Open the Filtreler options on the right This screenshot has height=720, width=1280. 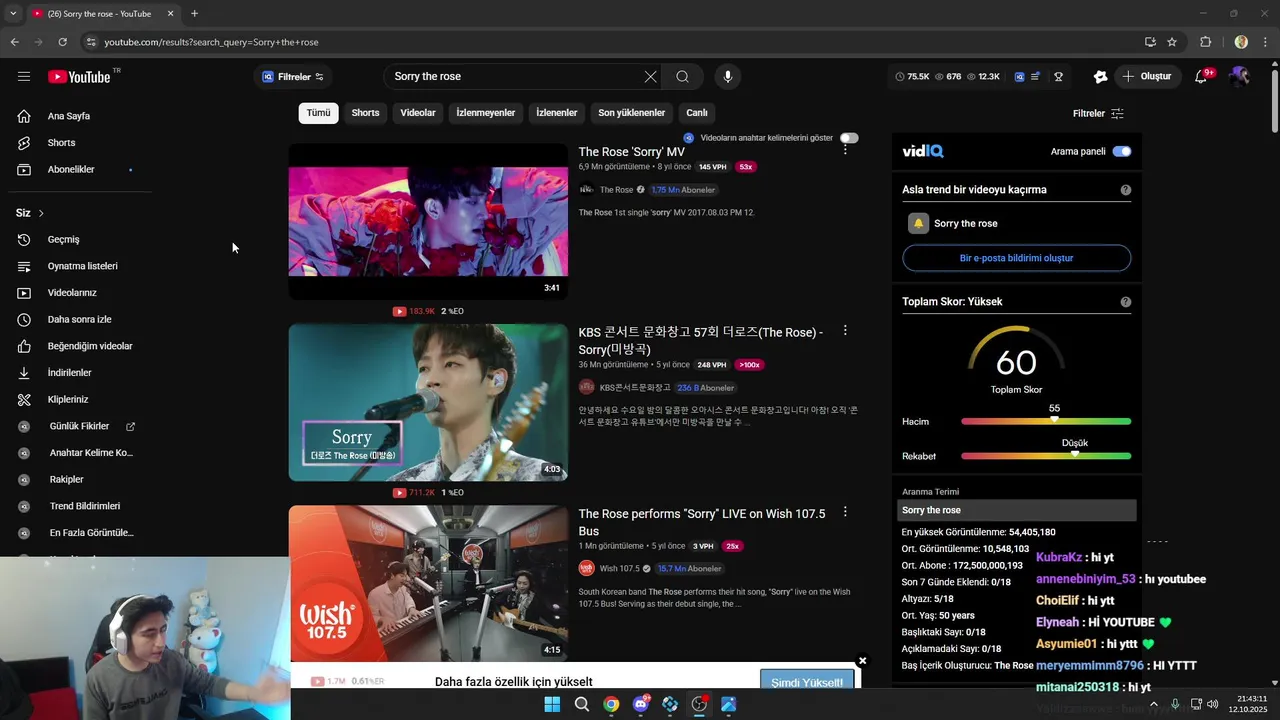[1098, 113]
